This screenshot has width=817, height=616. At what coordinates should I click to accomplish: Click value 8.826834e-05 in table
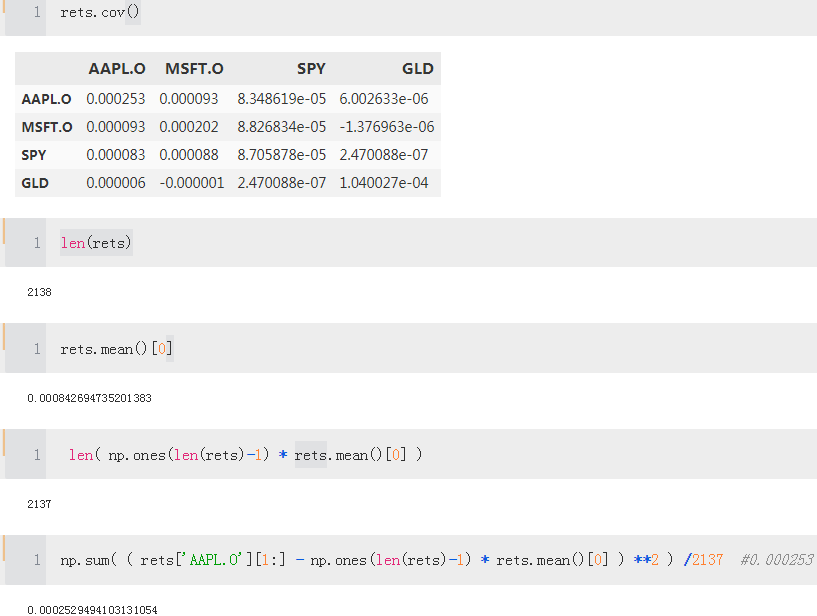pyautogui.click(x=281, y=127)
